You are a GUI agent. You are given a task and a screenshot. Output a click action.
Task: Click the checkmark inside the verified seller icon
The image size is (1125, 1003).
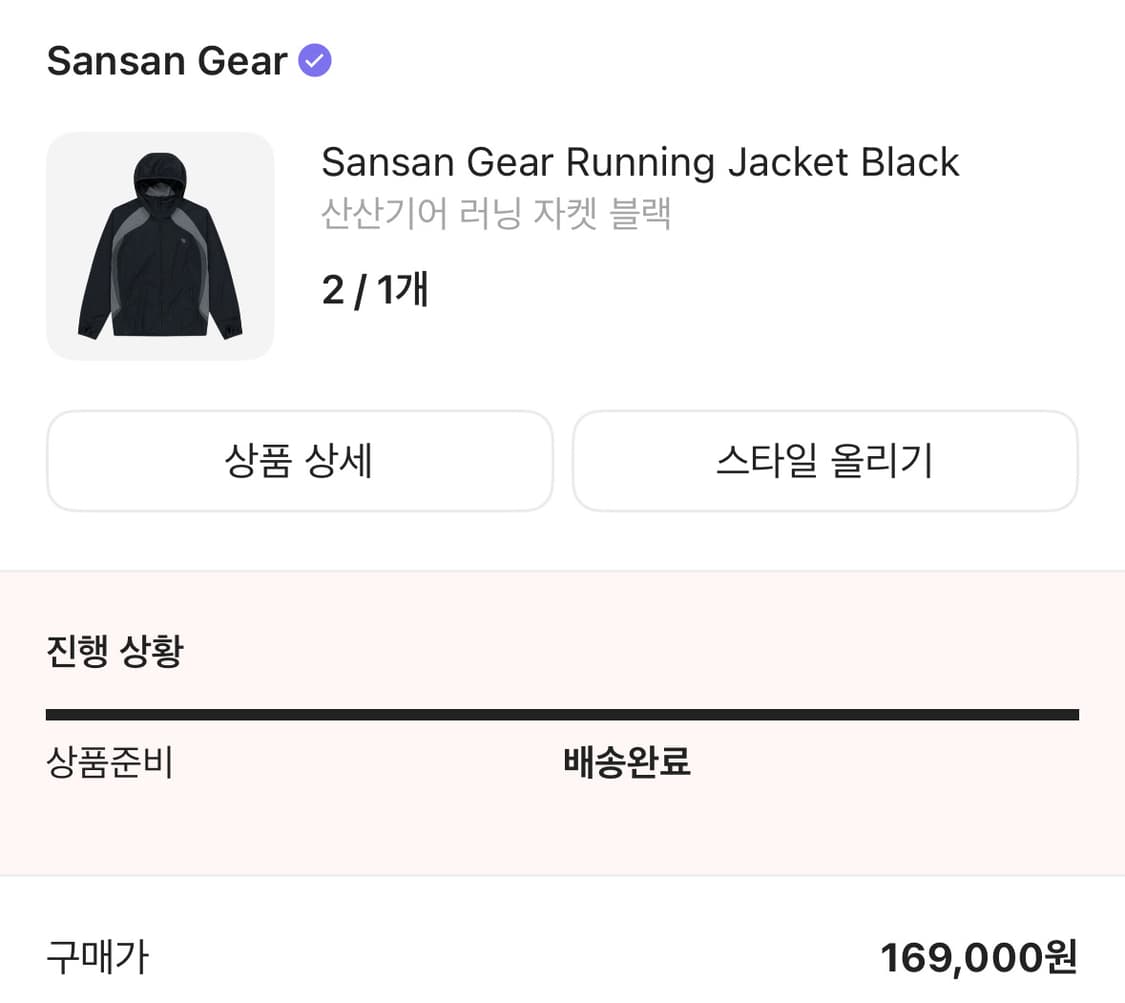(313, 61)
